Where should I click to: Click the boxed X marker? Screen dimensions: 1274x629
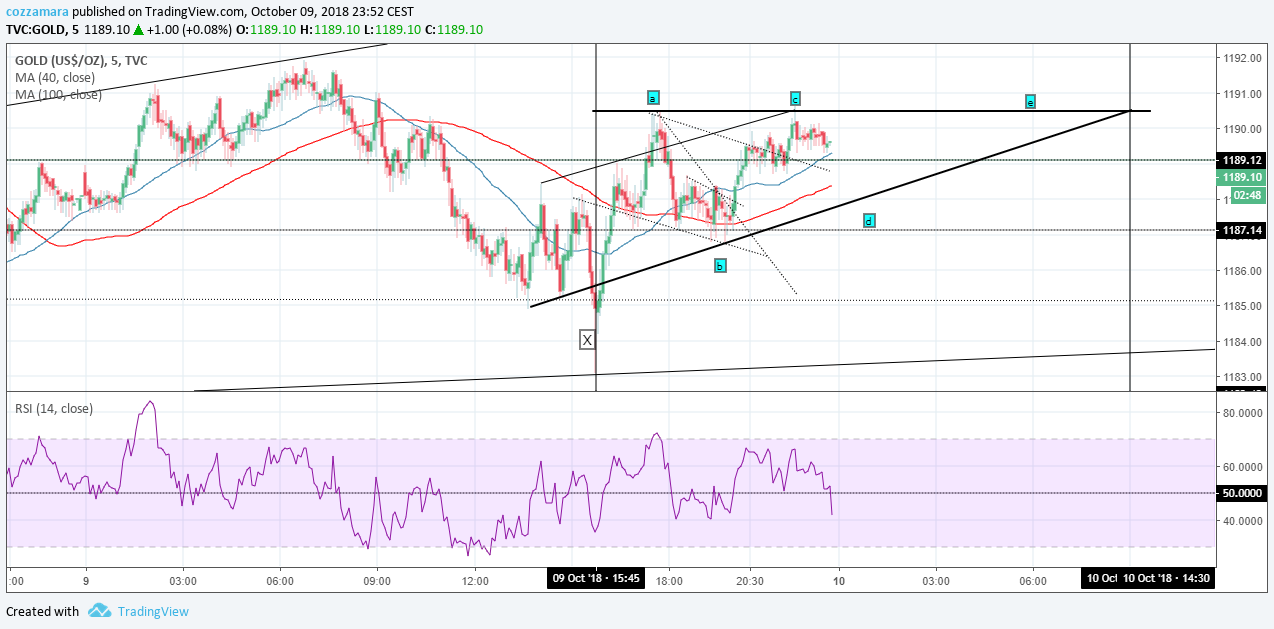[587, 340]
